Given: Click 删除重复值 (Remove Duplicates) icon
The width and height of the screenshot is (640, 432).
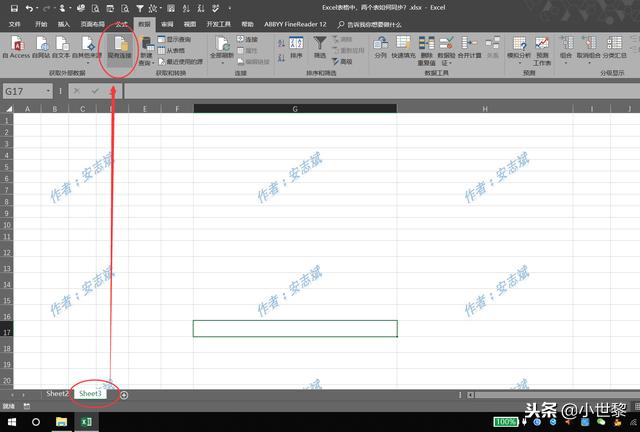Looking at the screenshot, I should point(427,51).
